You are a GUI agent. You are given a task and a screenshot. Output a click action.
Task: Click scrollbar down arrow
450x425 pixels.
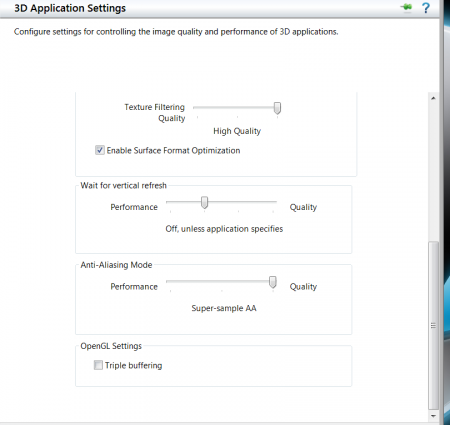tap(433, 416)
